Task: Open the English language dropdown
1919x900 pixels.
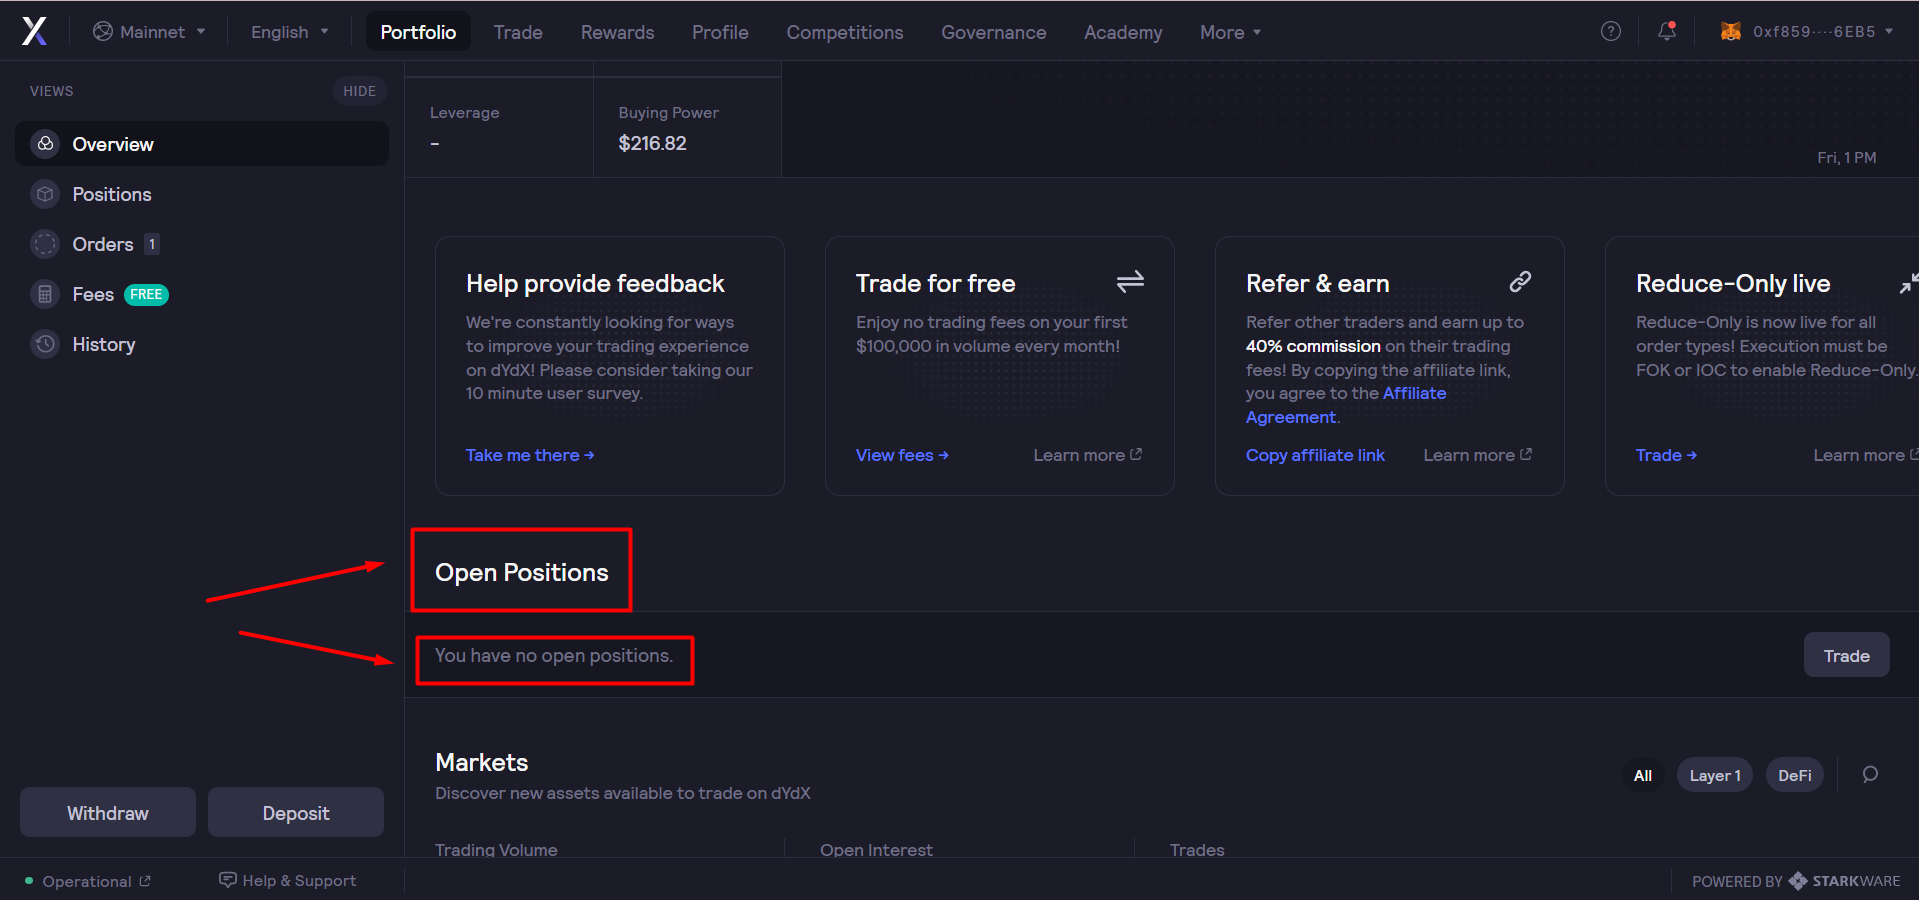Action: pos(289,31)
